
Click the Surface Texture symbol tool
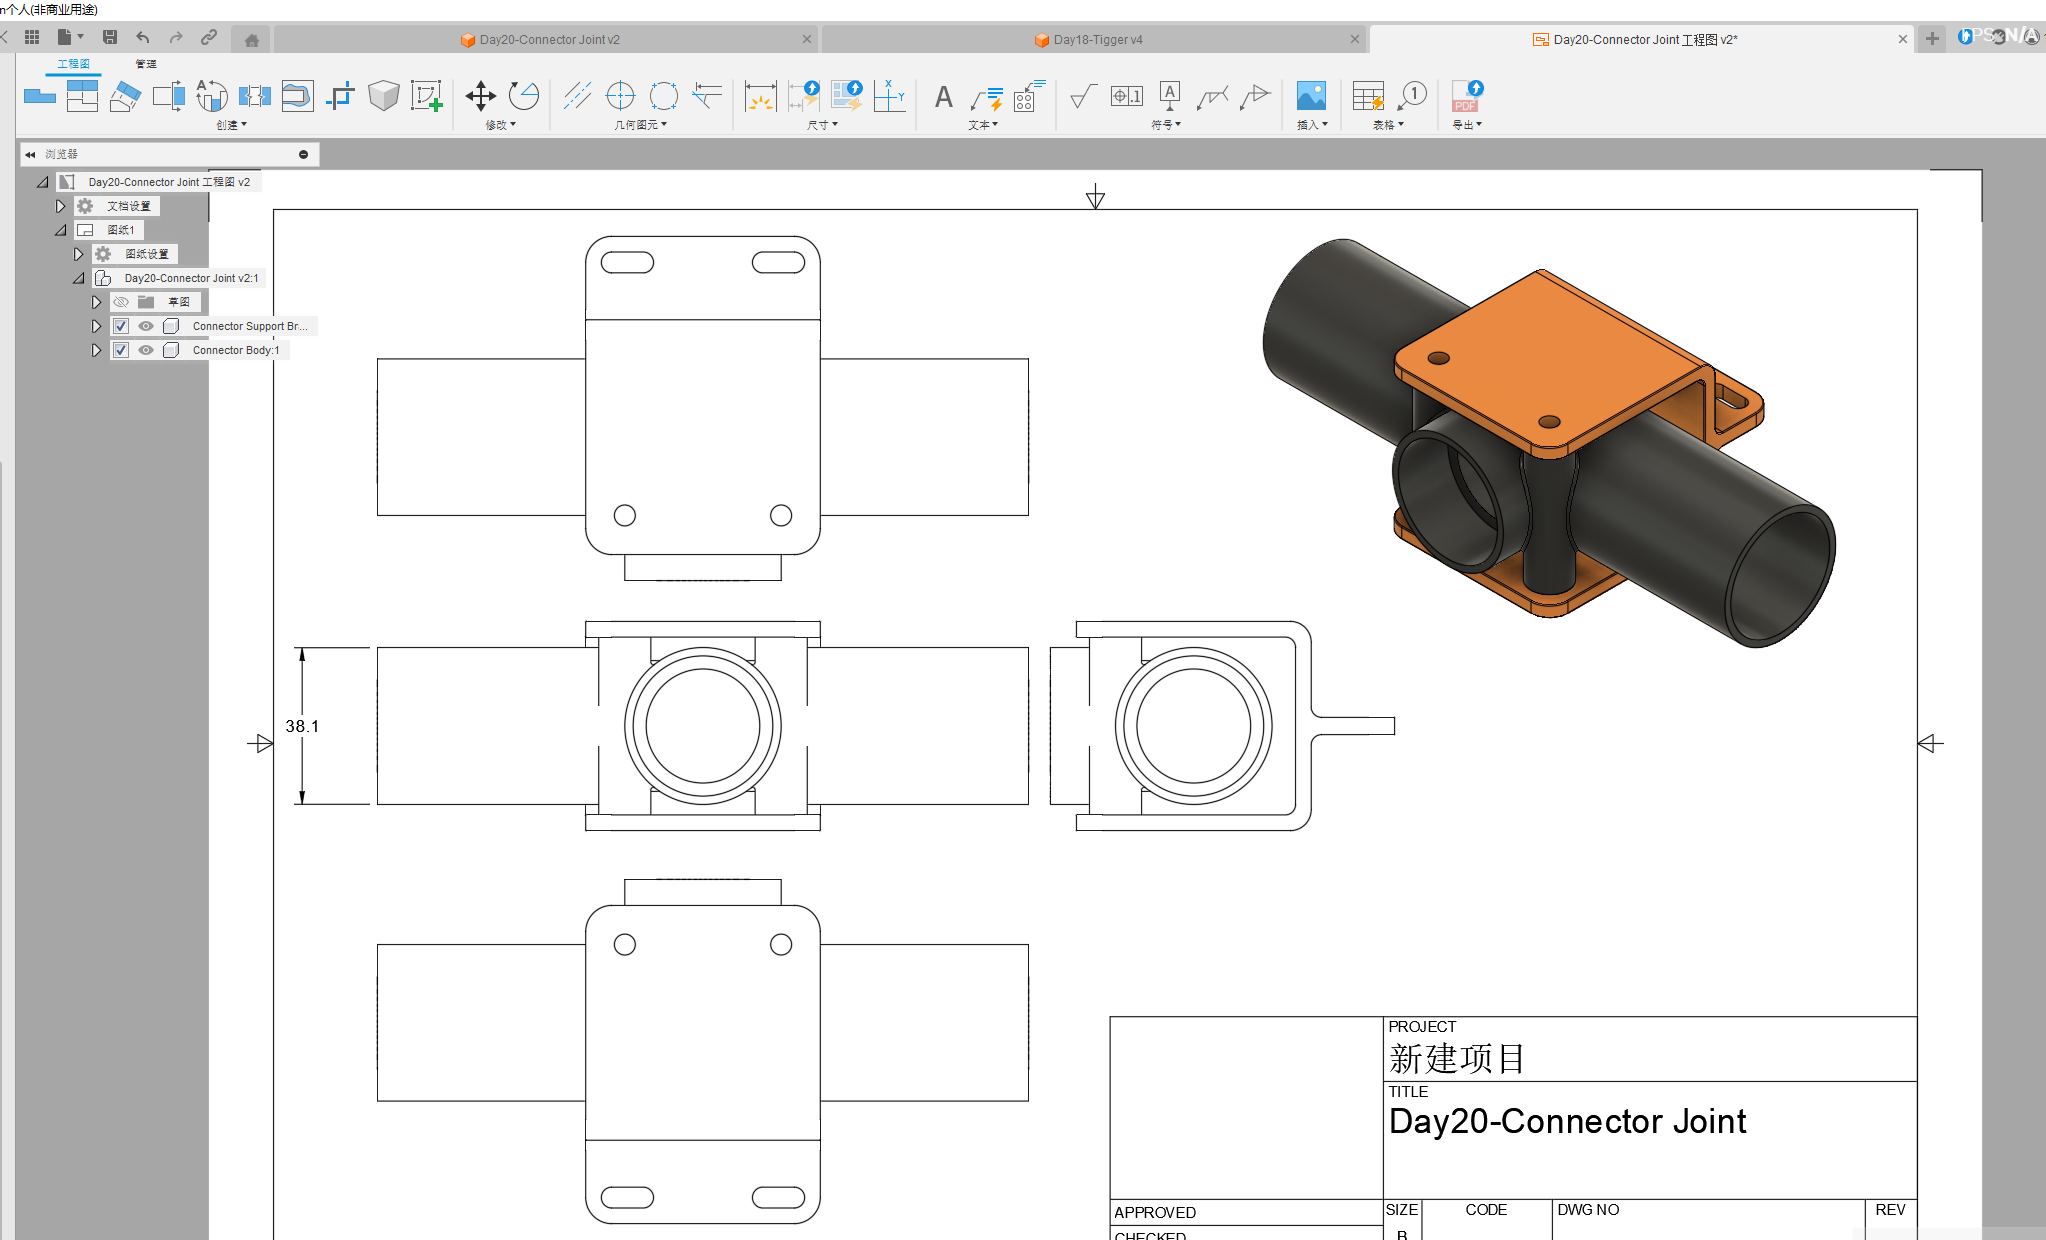(1082, 96)
